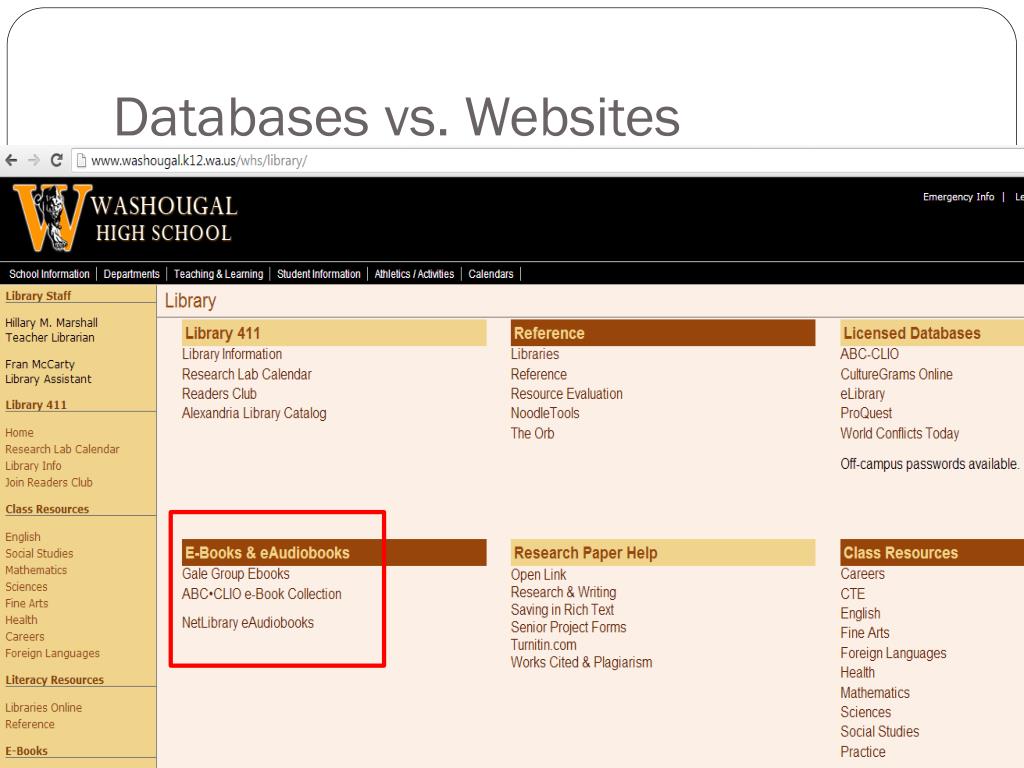Open Sciences in the left sidebar

[26, 586]
